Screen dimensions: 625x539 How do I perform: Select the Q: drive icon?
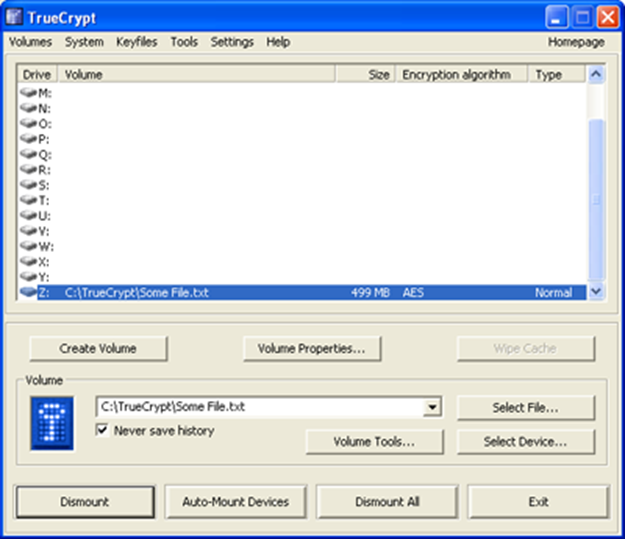coord(28,154)
